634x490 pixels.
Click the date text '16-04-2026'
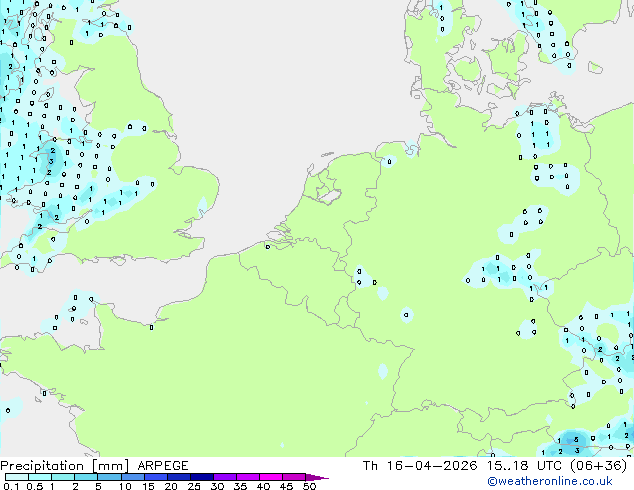pyautogui.click(x=432, y=466)
